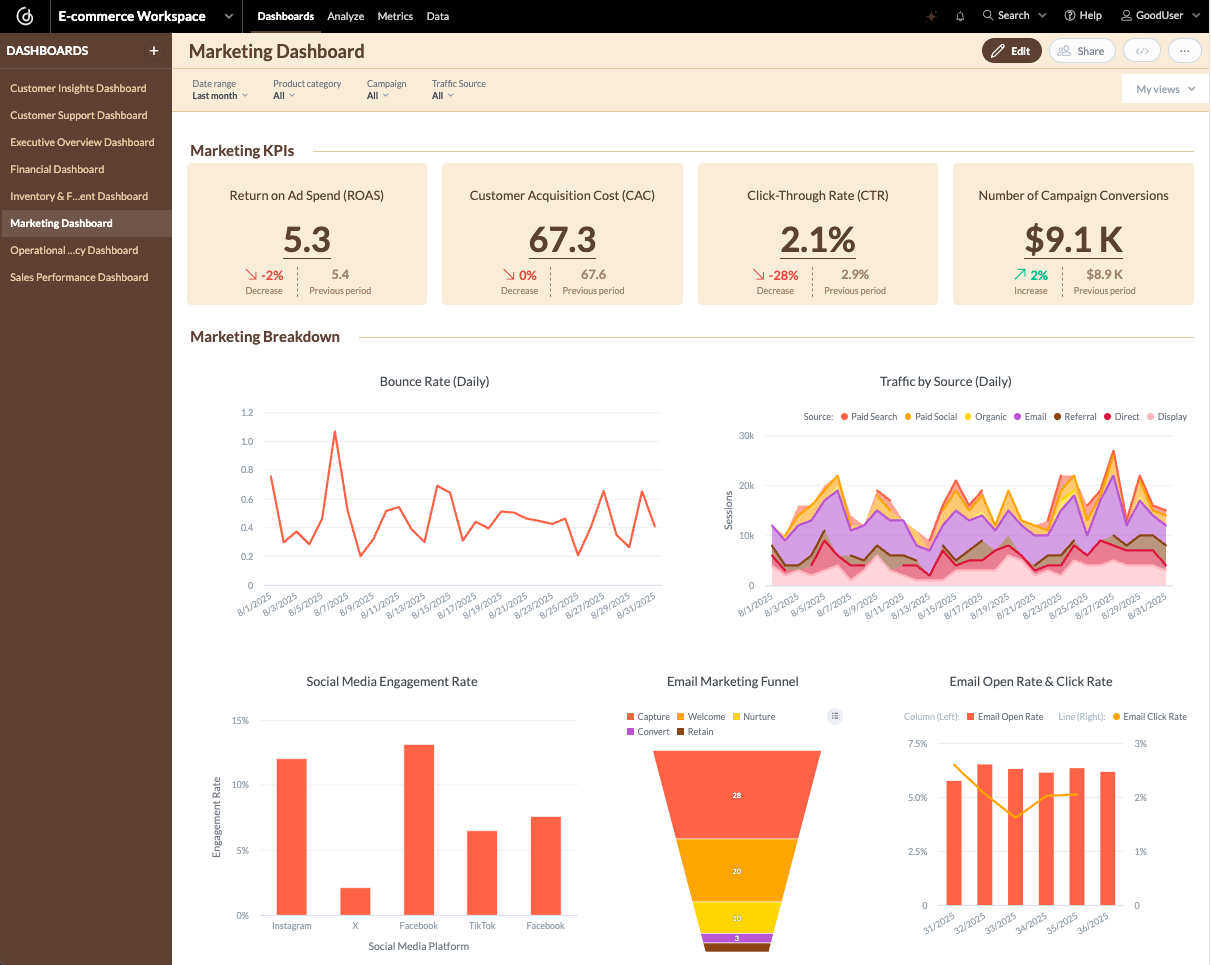Expand the Product category filter
Screen dimensions: 1211x965
point(283,96)
